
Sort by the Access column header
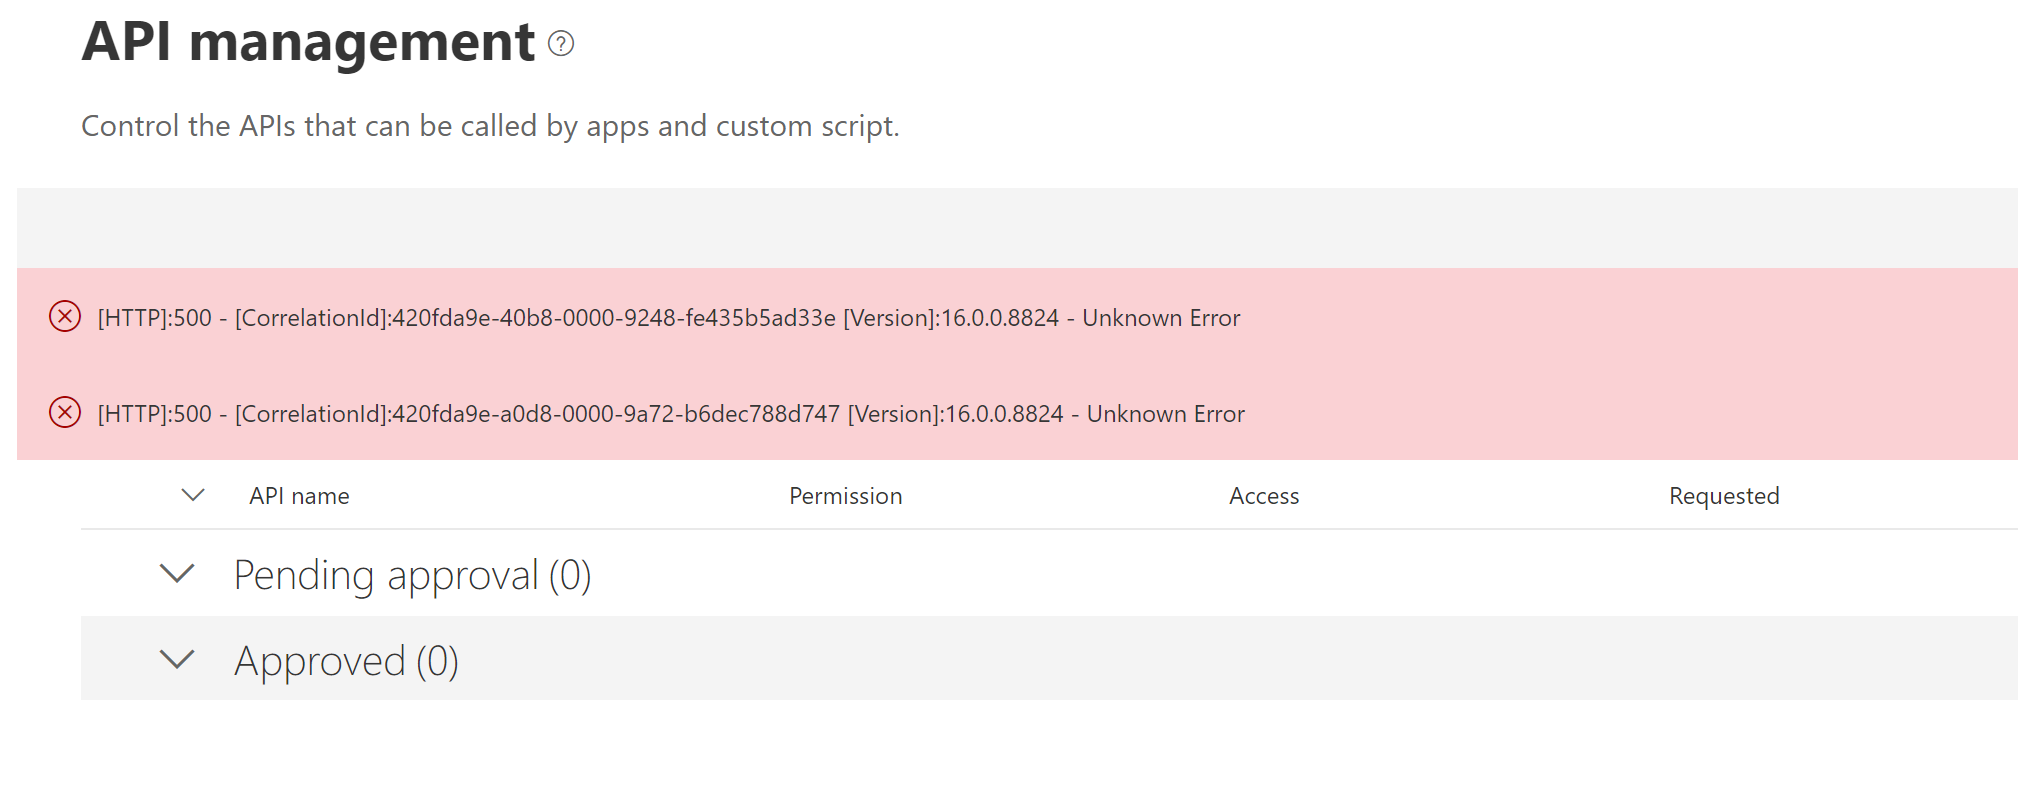click(1264, 496)
